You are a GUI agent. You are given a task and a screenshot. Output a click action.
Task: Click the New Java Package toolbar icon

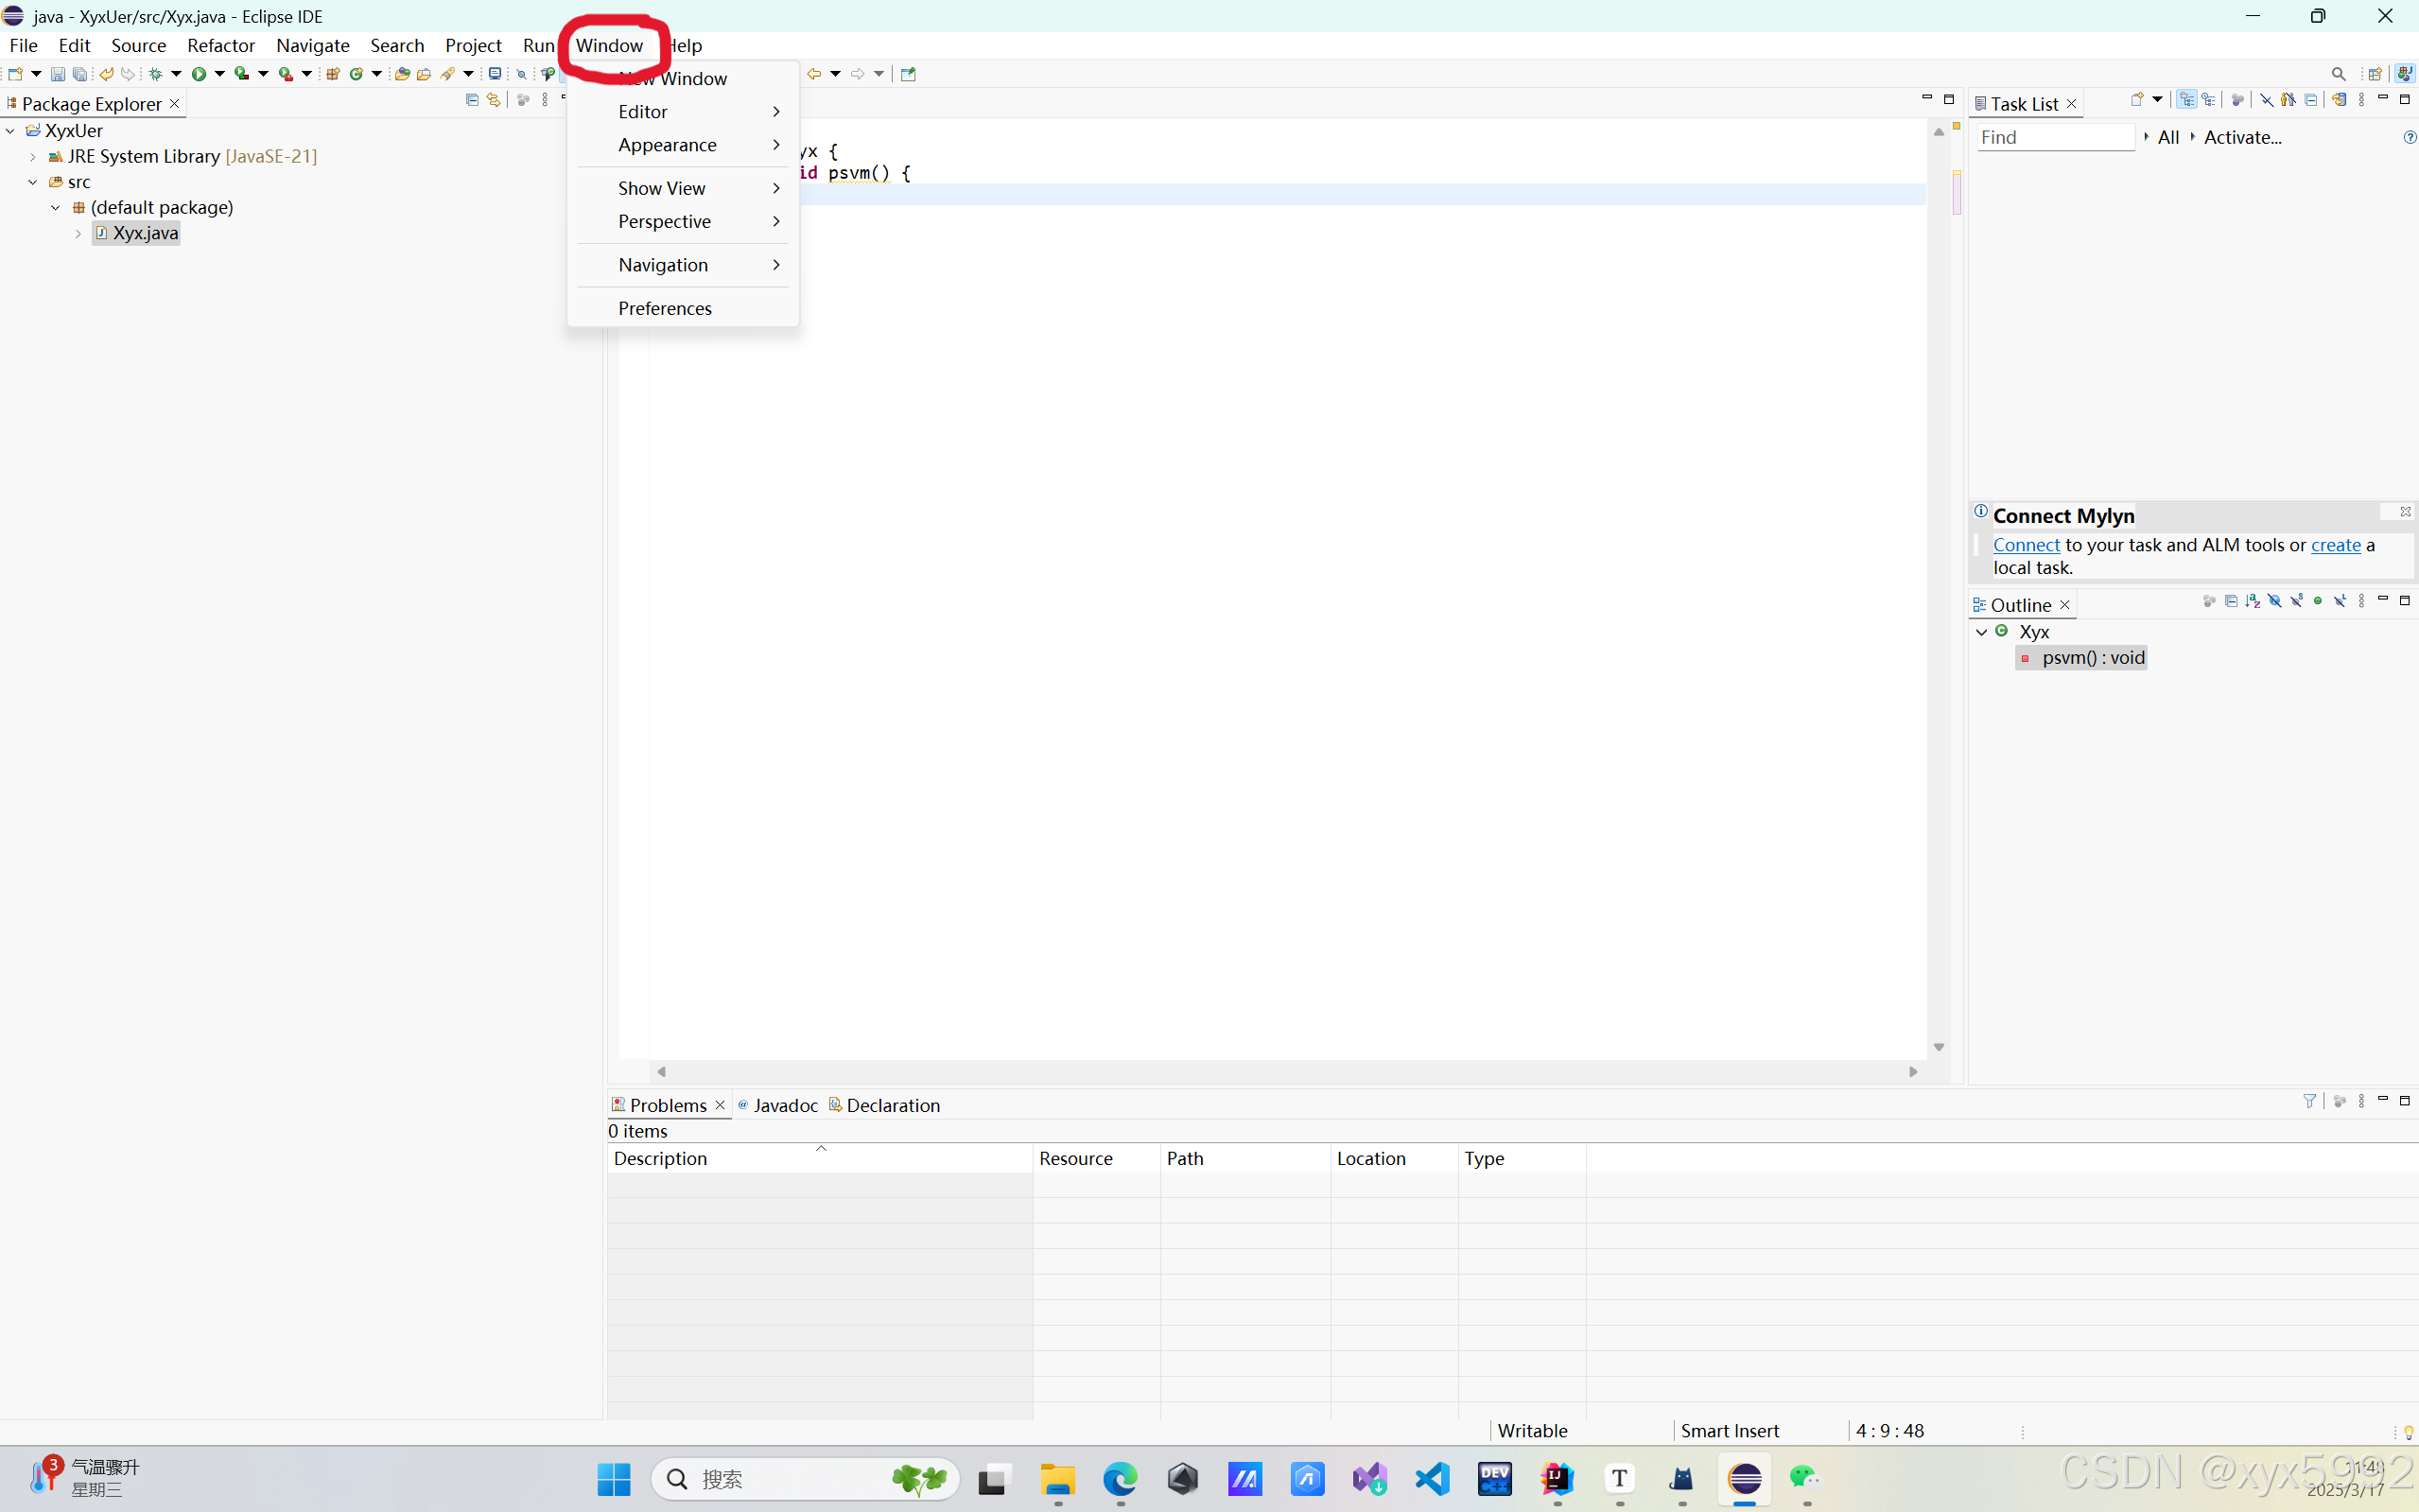(333, 74)
